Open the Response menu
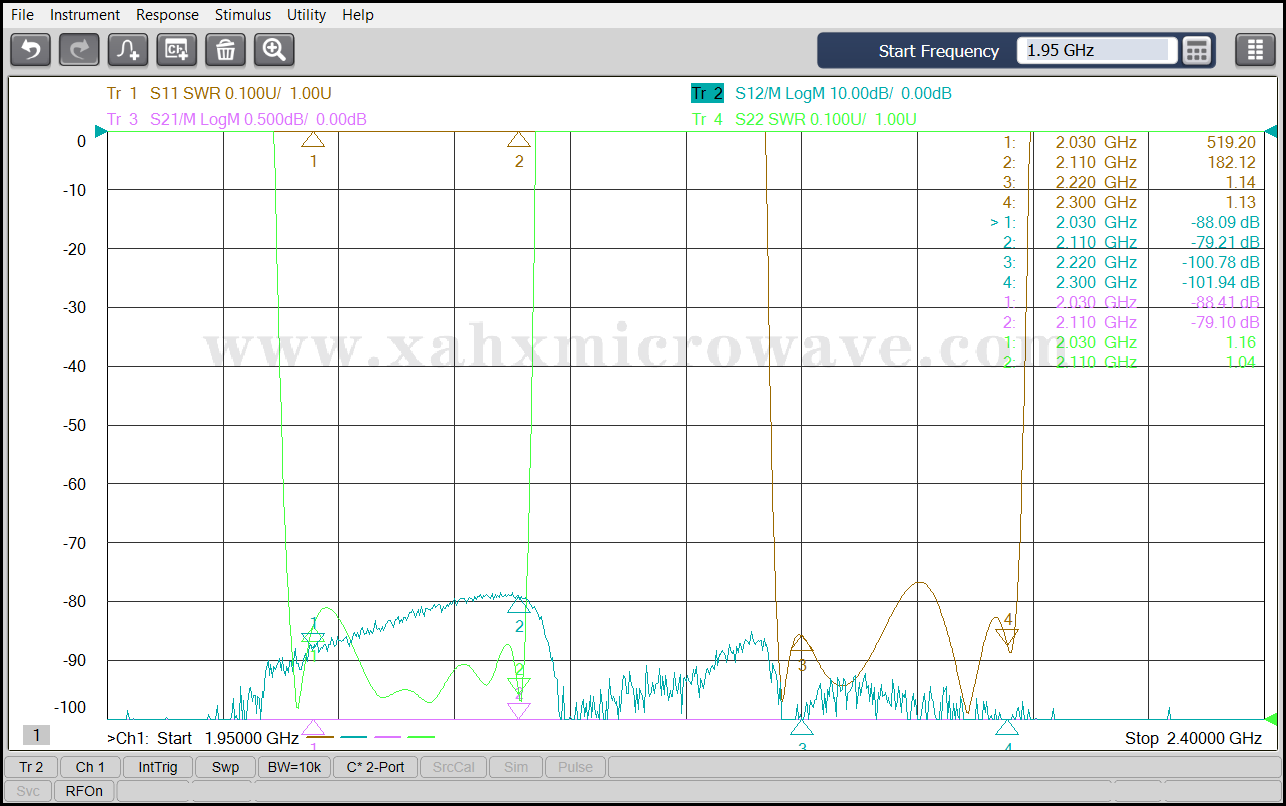This screenshot has height=806, width=1286. coord(167,15)
